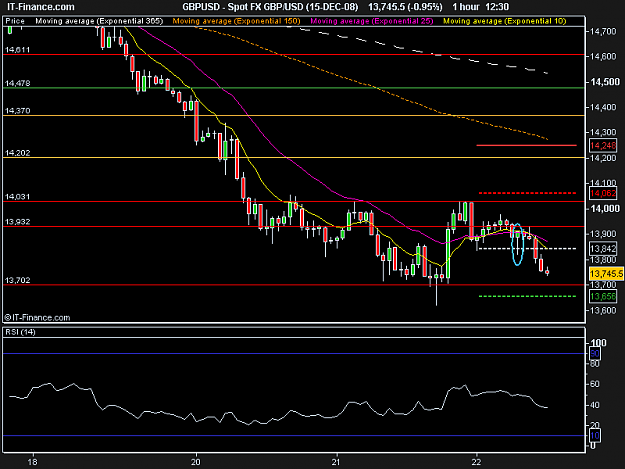Image resolution: width=625 pixels, height=469 pixels.
Task: Click the green 13,656 price tag
Action: pyautogui.click(x=603, y=296)
